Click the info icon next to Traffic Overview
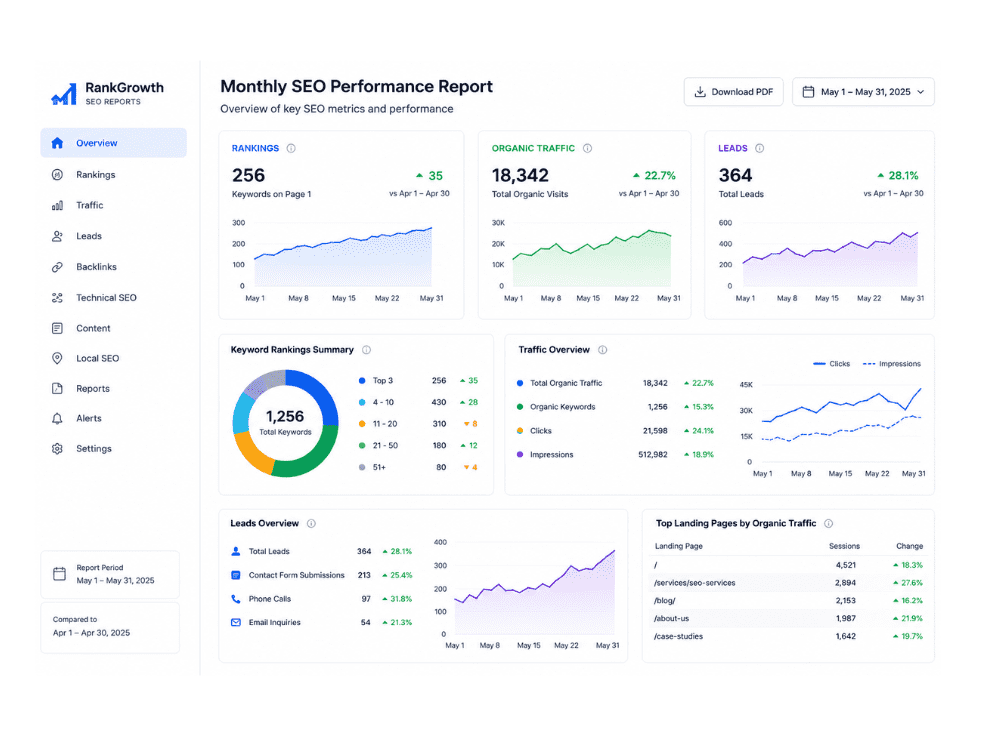Viewport: 1000px width, 750px height. (x=603, y=350)
